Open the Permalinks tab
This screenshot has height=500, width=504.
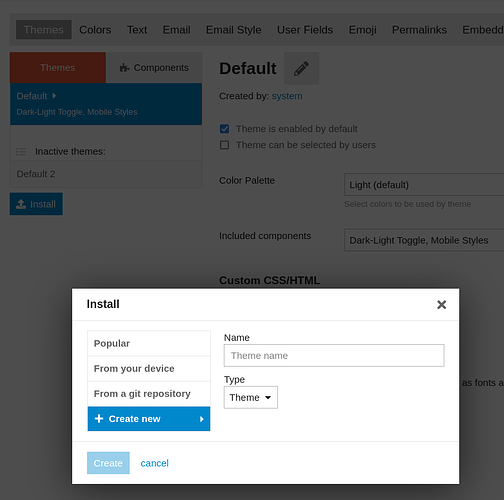tap(419, 30)
